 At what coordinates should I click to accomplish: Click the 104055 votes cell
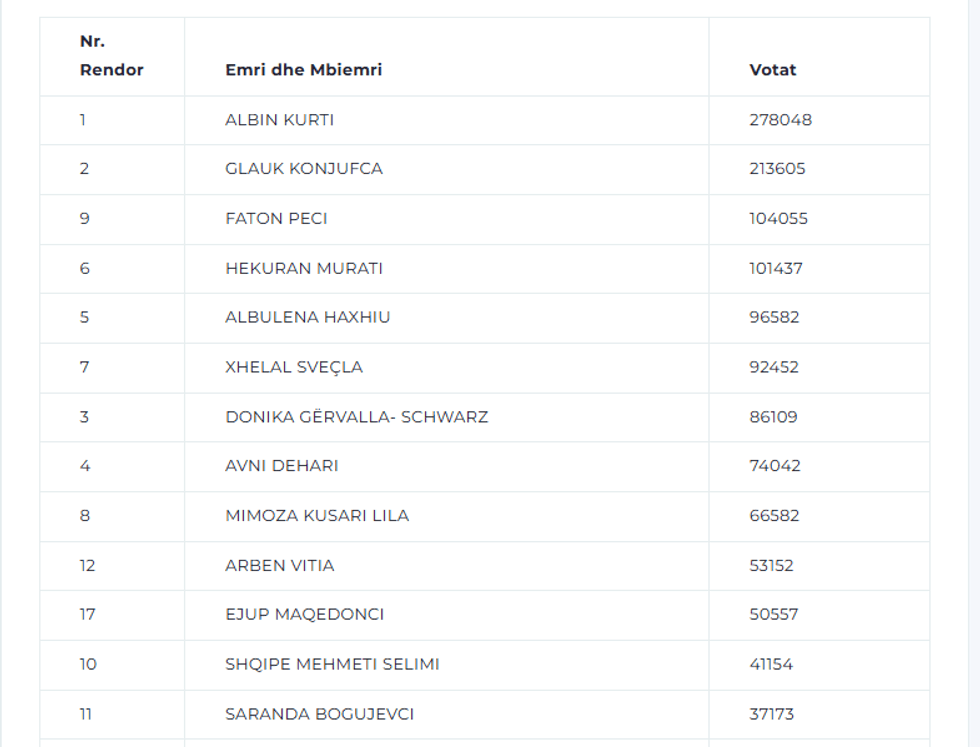click(x=778, y=218)
